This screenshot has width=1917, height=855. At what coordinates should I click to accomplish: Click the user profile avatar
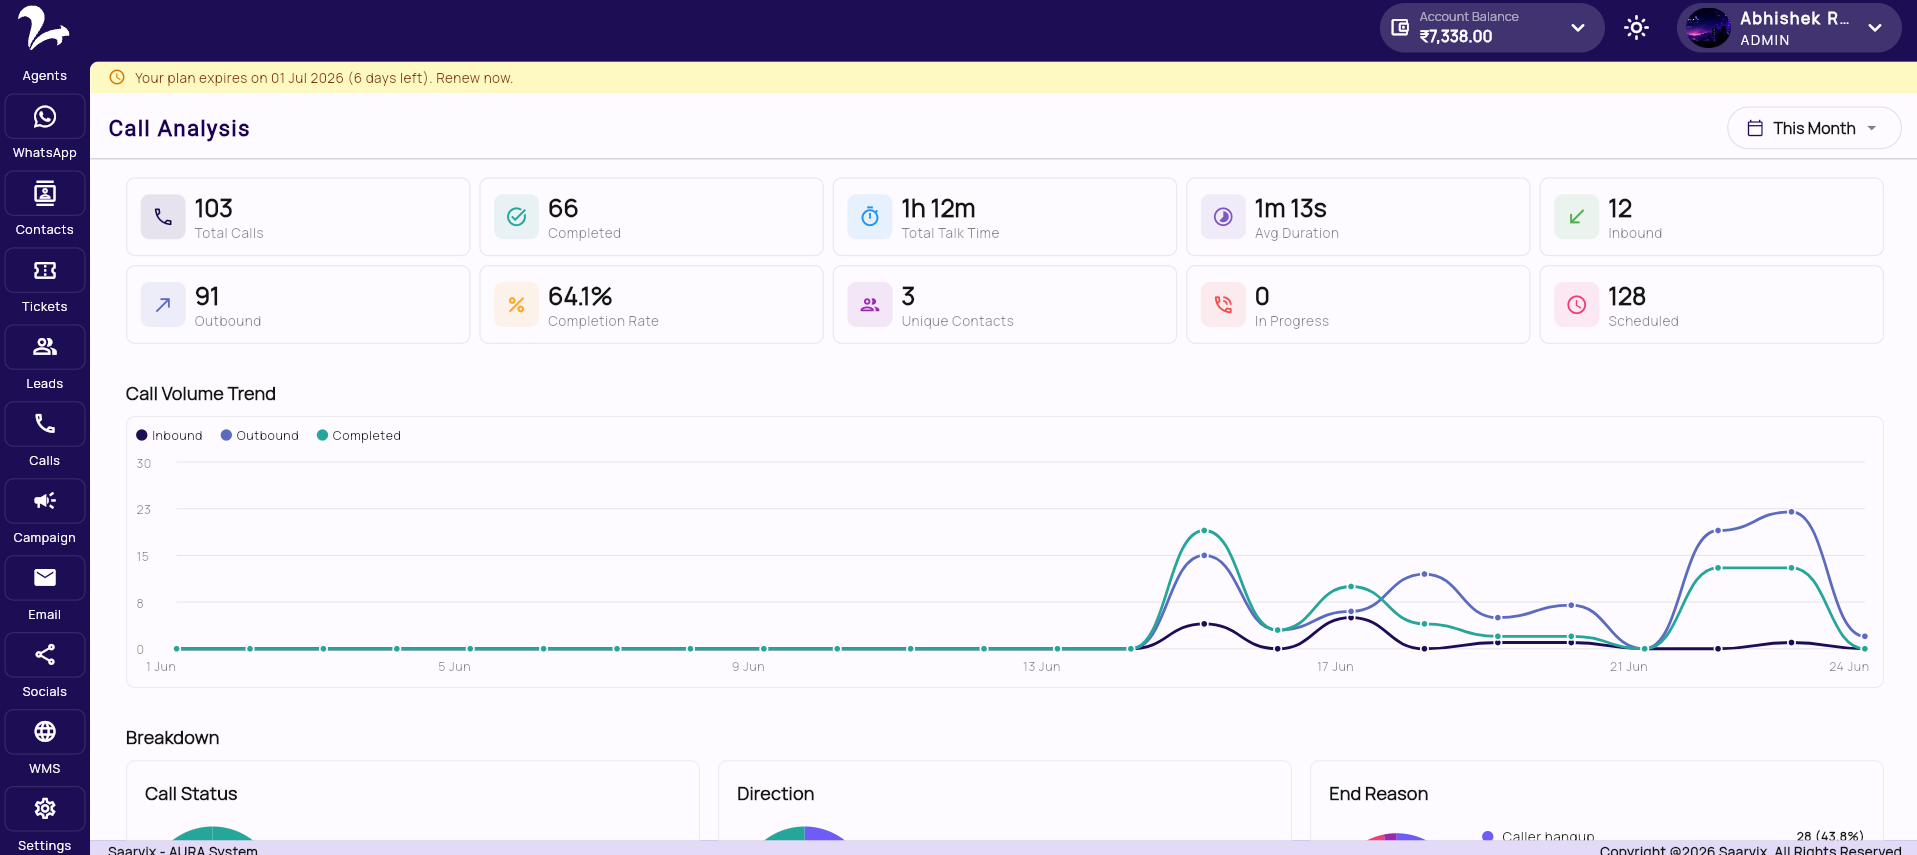1708,28
